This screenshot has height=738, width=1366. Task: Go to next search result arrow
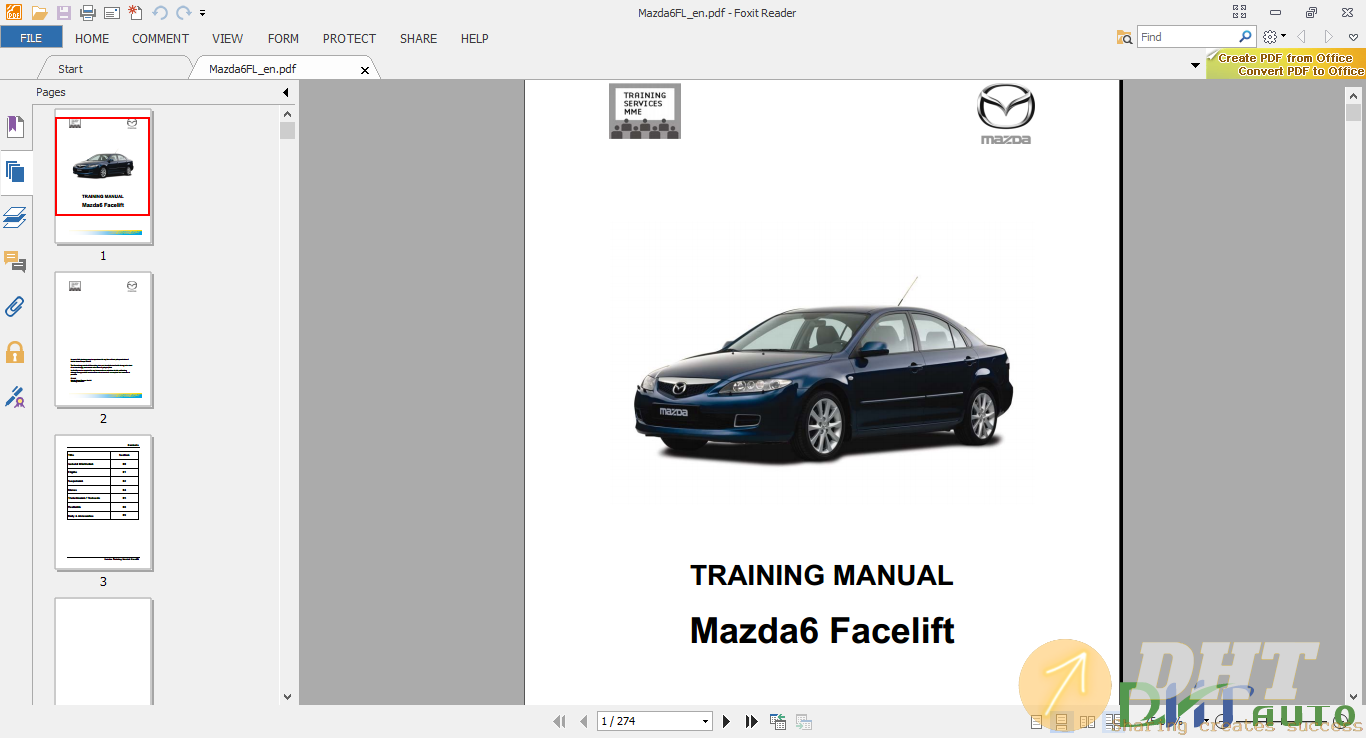[1328, 37]
